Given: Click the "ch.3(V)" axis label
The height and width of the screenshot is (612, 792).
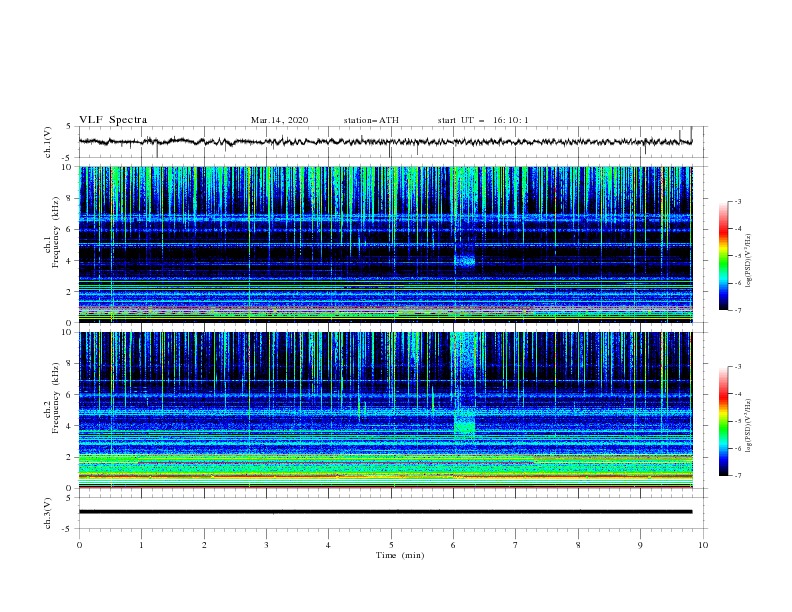Looking at the screenshot, I should click(x=48, y=513).
